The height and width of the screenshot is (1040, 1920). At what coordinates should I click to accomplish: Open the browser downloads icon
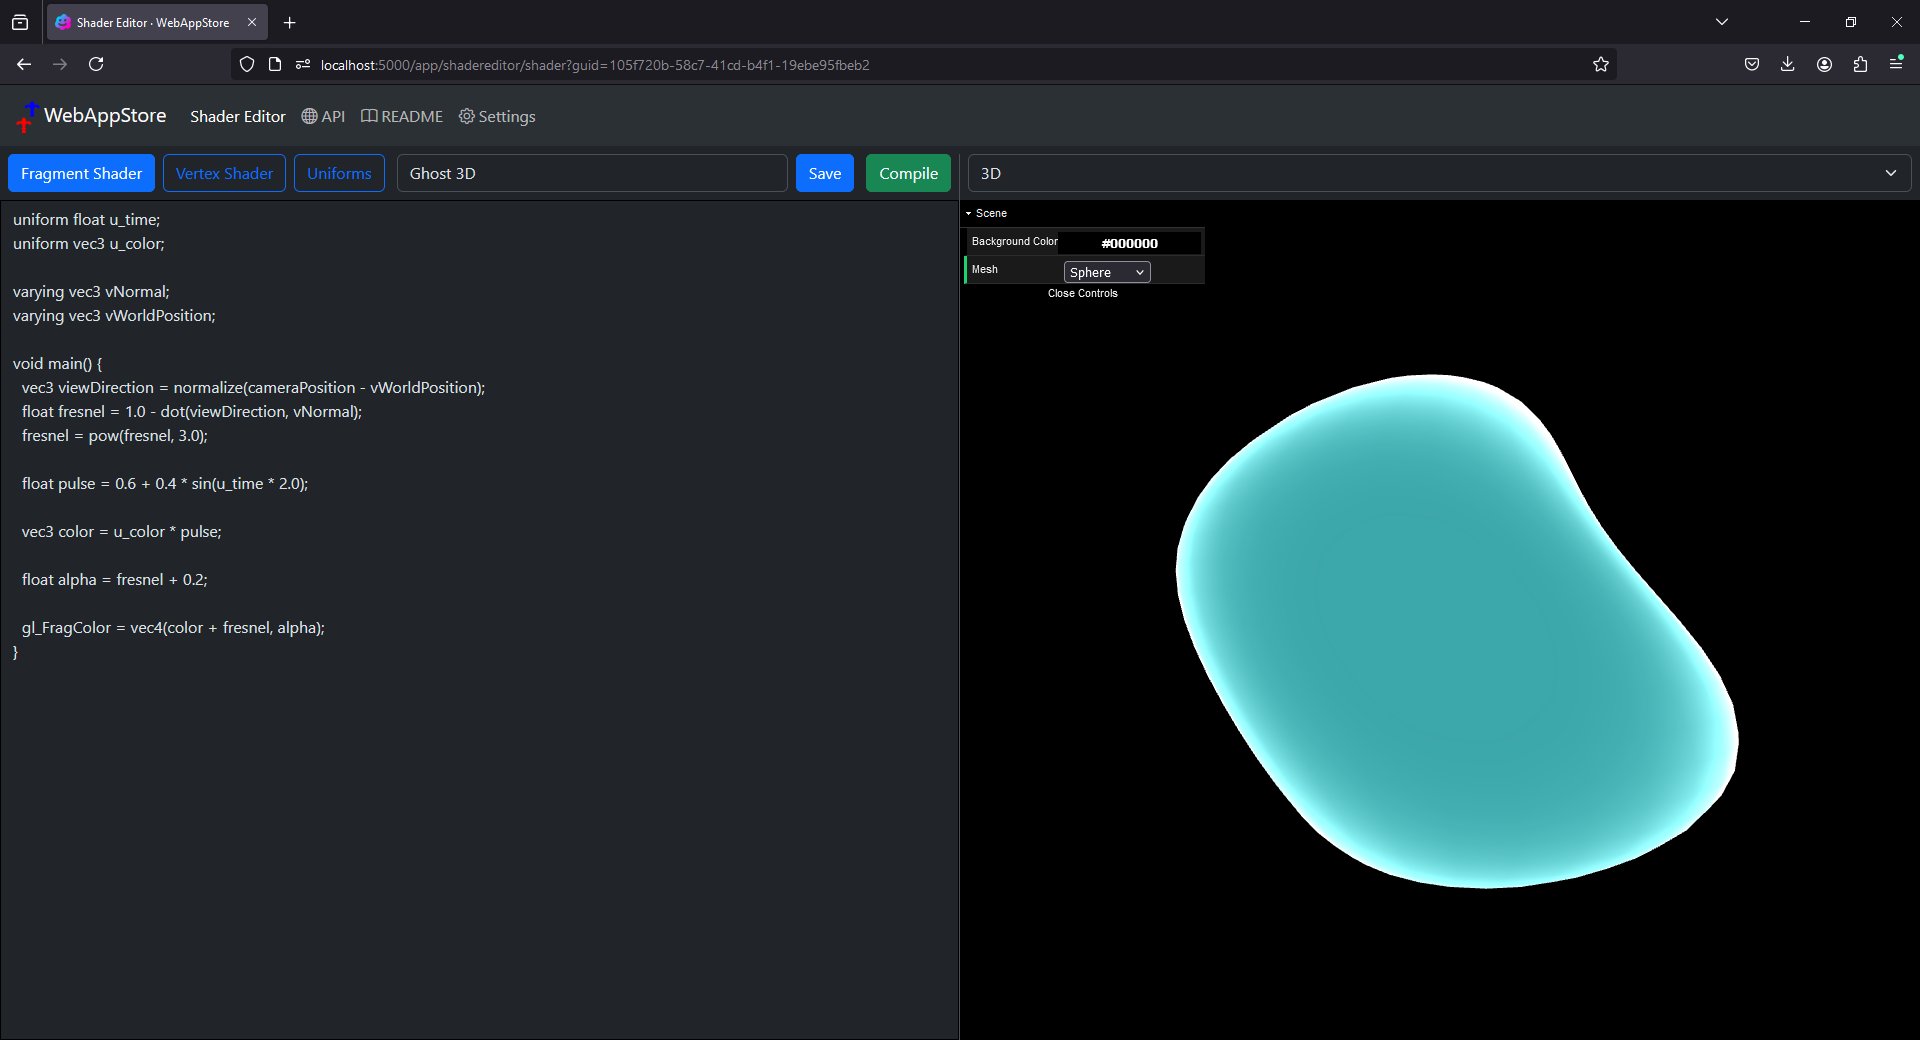pos(1787,64)
